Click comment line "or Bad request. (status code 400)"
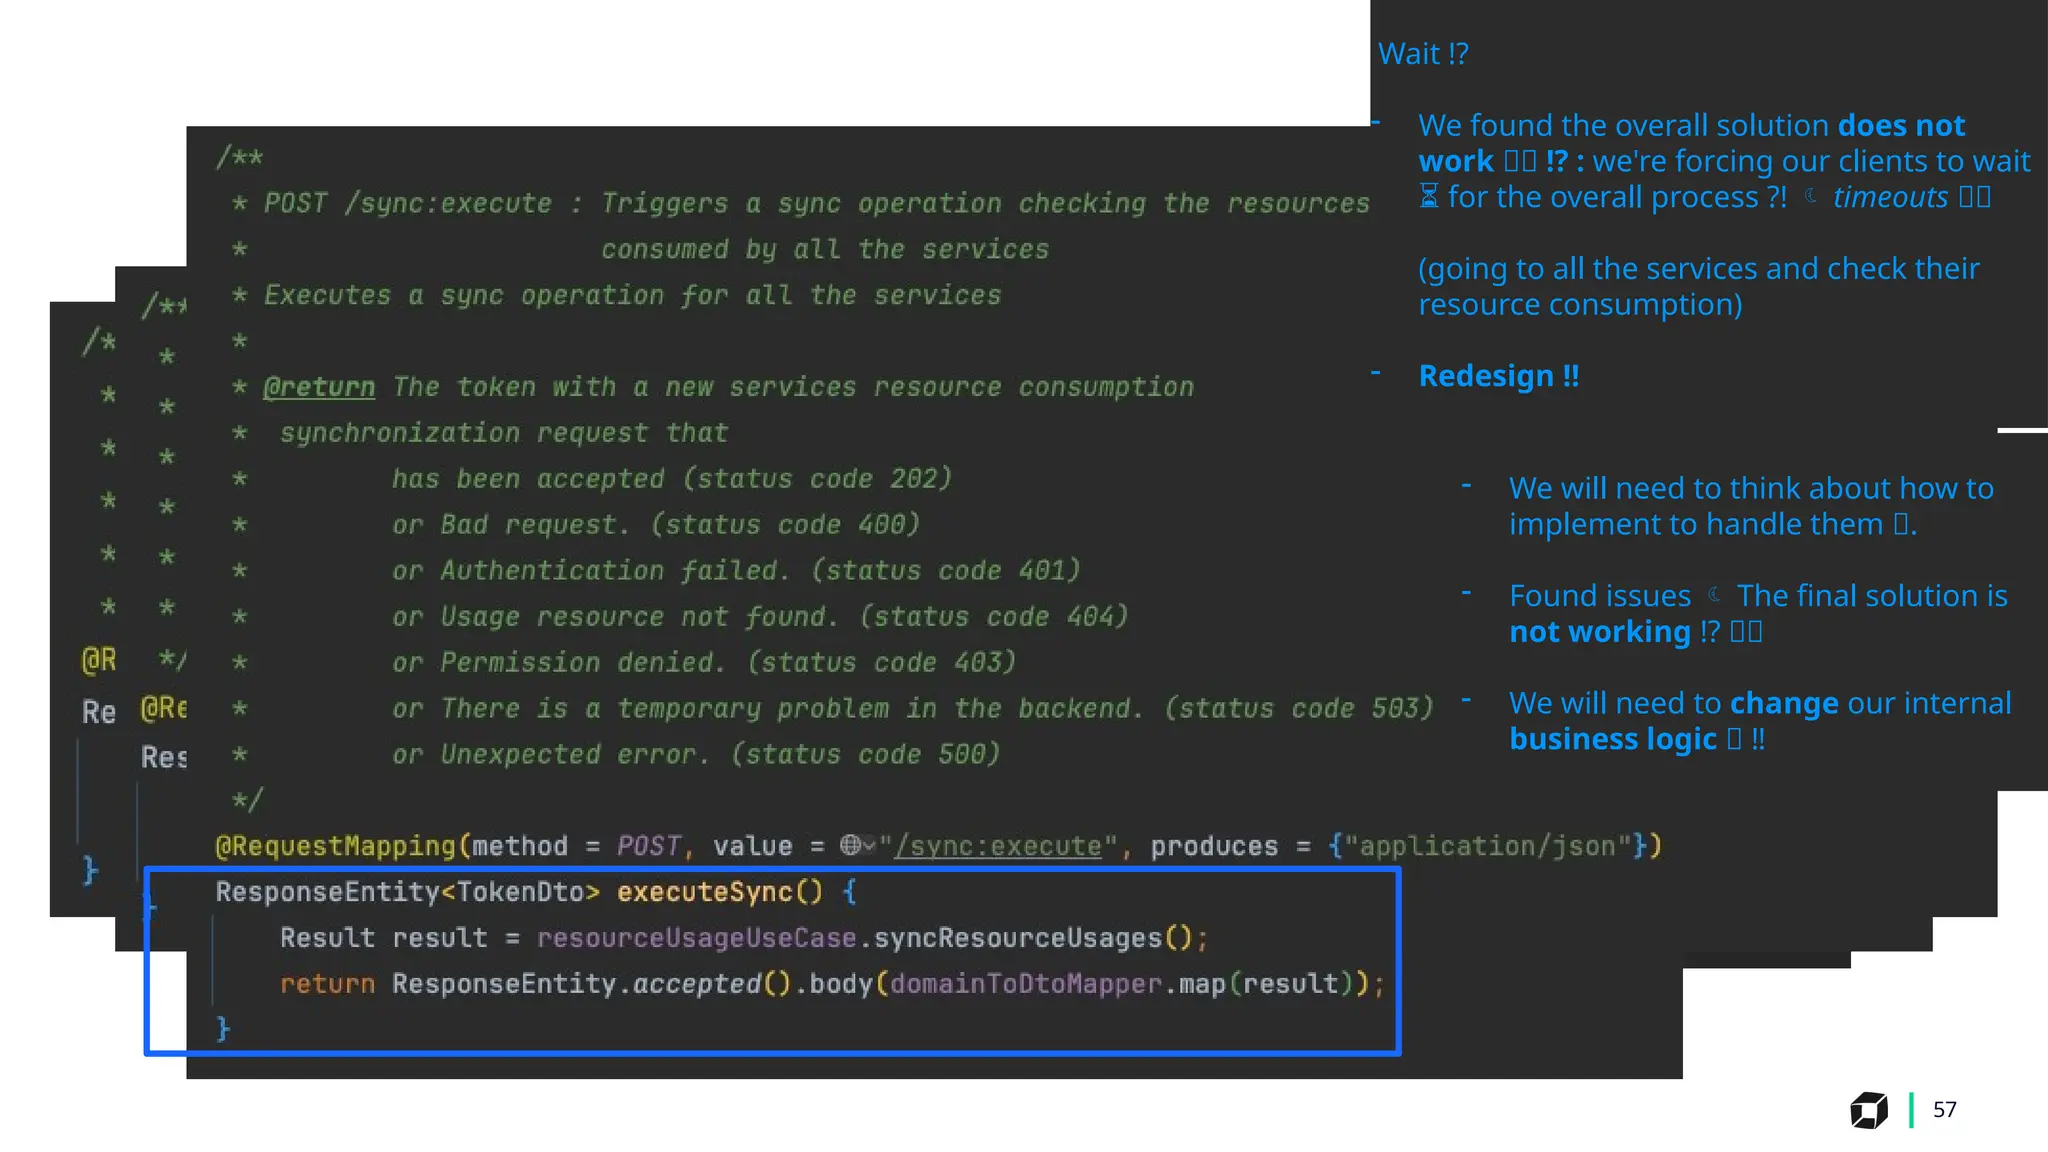Screen dimensions: 2048x1152 (655, 524)
